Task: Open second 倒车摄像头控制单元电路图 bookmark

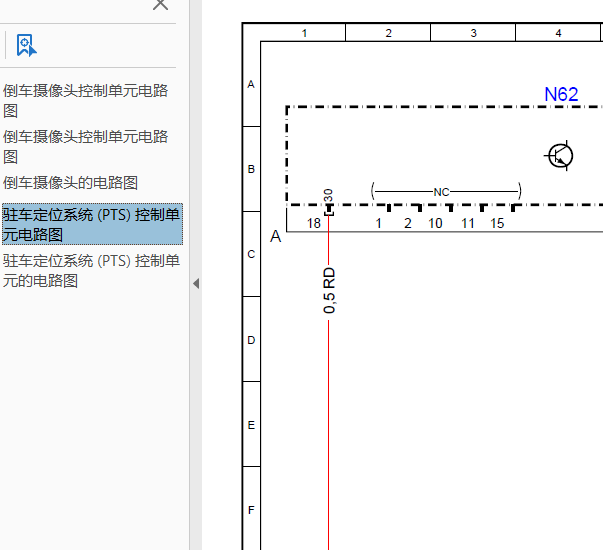Action: pyautogui.click(x=85, y=147)
